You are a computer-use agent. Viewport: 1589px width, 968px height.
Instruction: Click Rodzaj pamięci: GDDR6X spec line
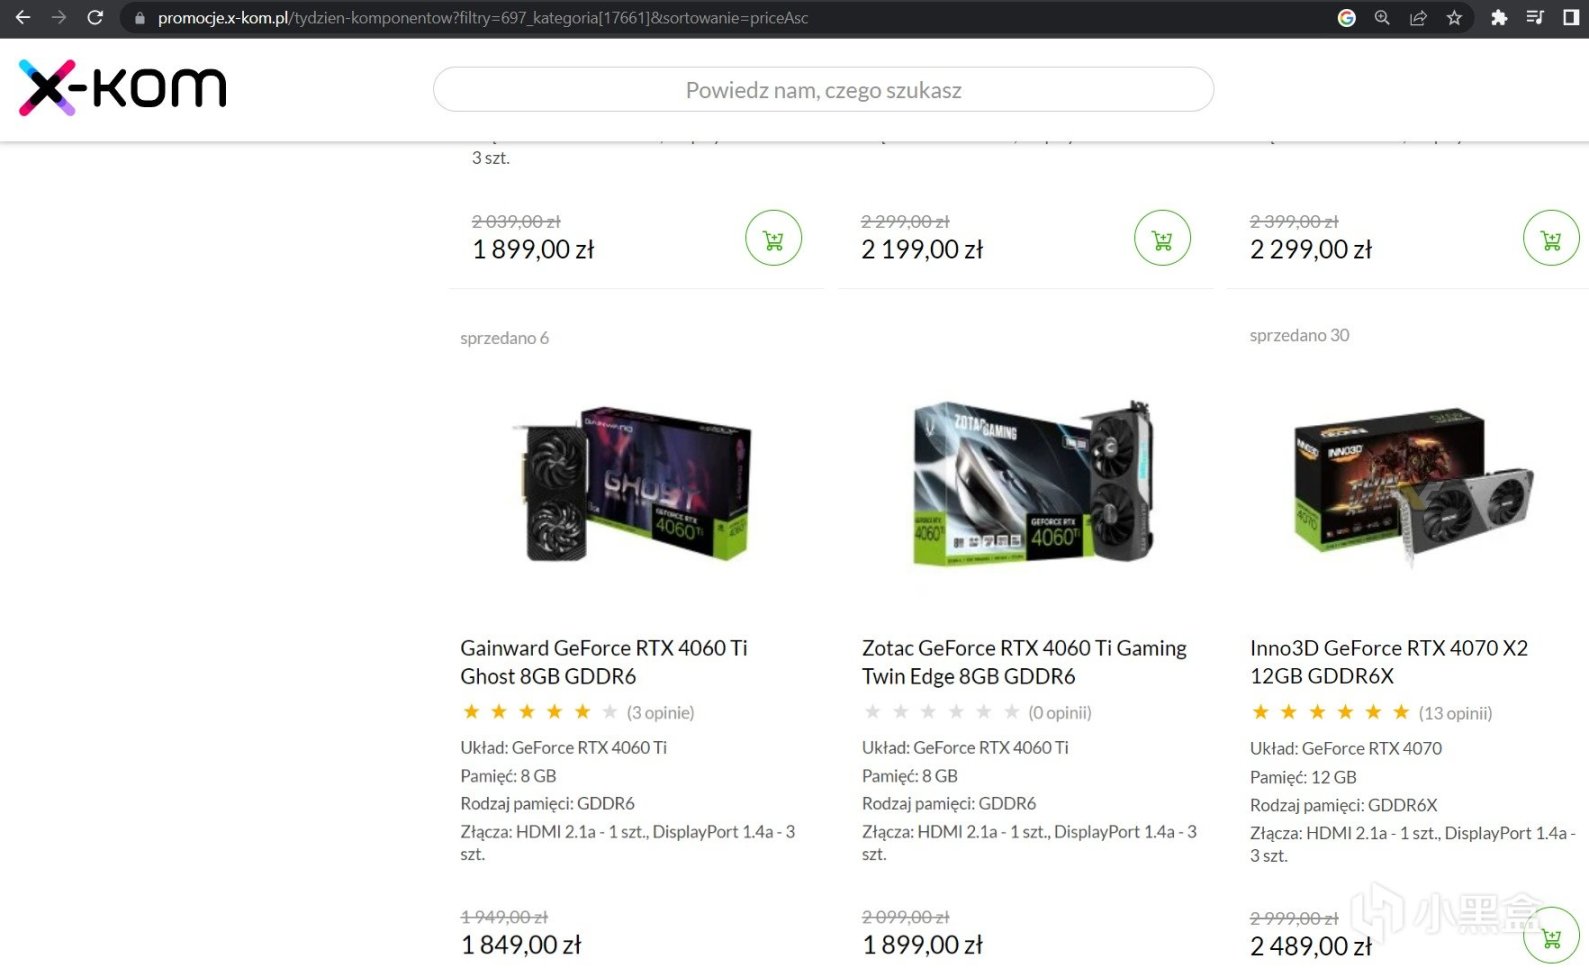pos(1343,805)
